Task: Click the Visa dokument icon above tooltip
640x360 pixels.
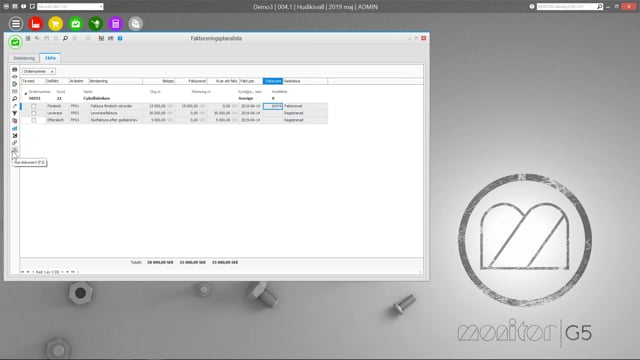Action: pos(15,150)
